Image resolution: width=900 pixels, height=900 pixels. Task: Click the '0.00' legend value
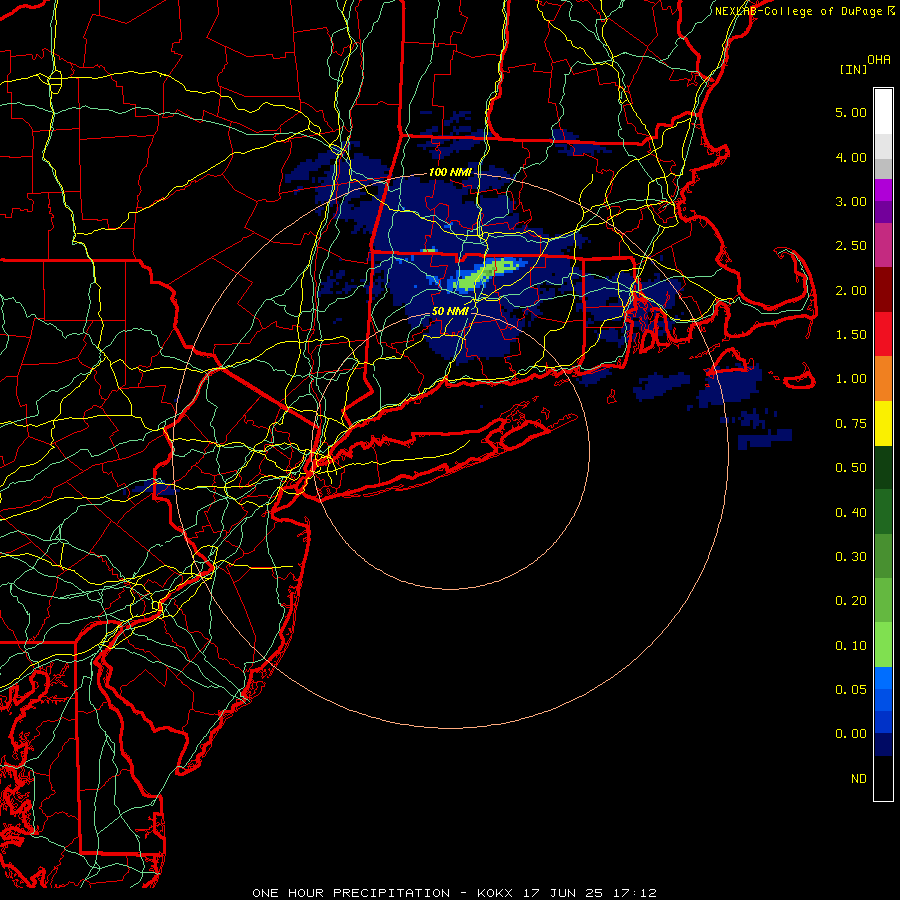851,734
